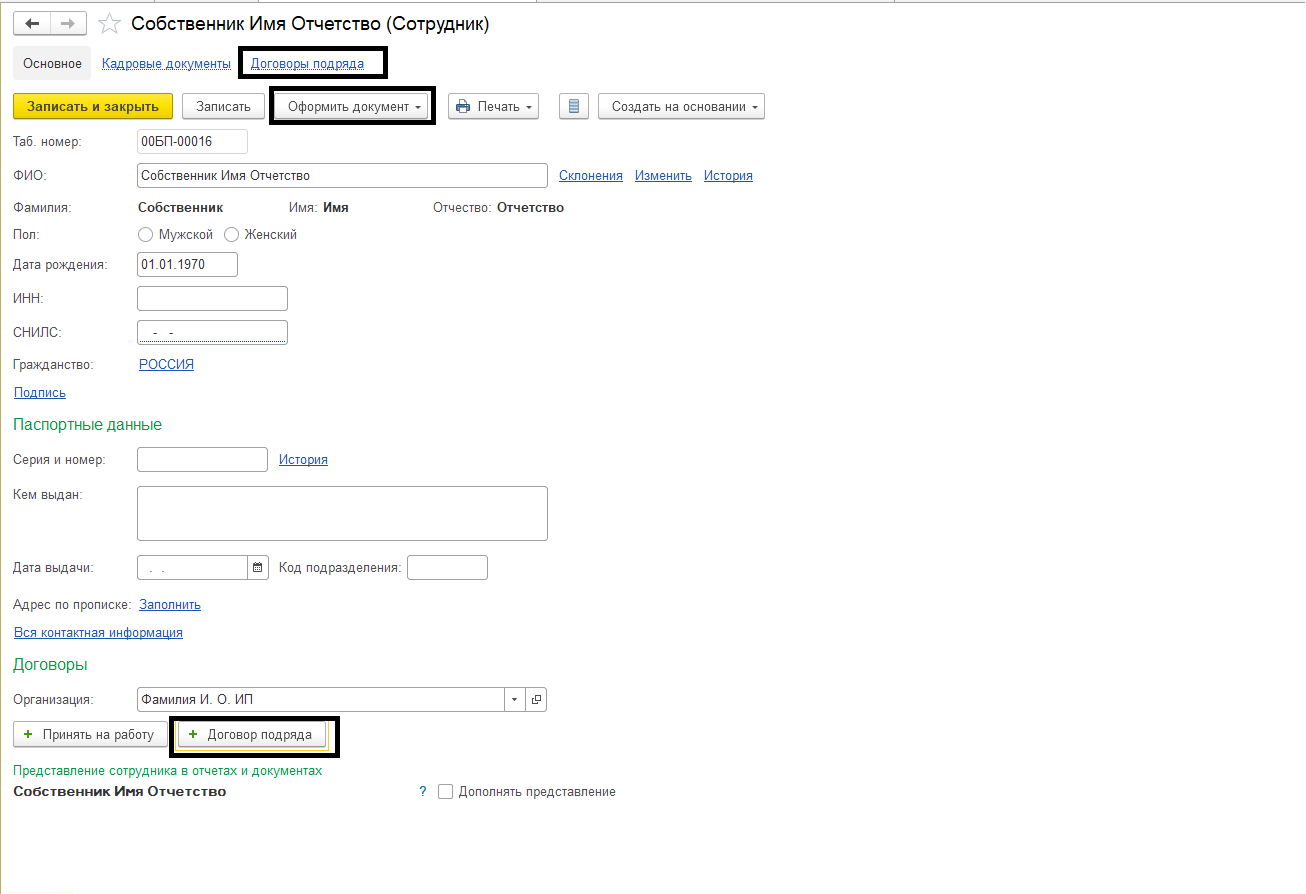The image size is (1306, 894).
Task: Click the Принять на работу button
Action: pyautogui.click(x=89, y=735)
